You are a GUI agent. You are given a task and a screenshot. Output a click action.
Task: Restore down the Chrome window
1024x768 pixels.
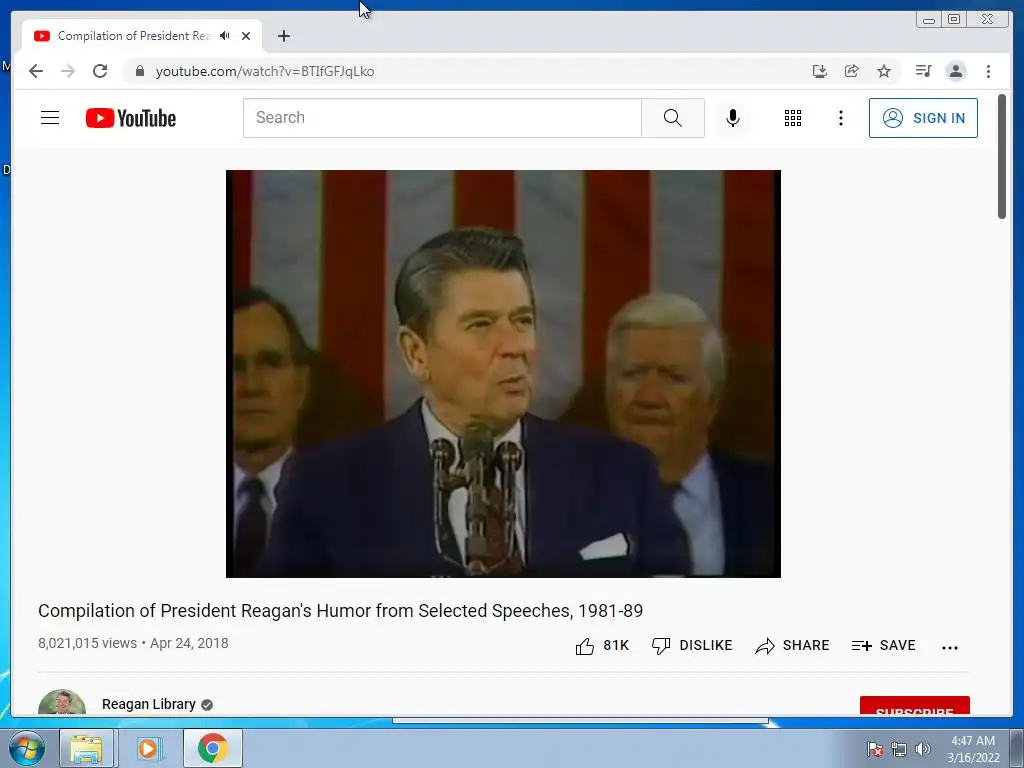click(954, 20)
